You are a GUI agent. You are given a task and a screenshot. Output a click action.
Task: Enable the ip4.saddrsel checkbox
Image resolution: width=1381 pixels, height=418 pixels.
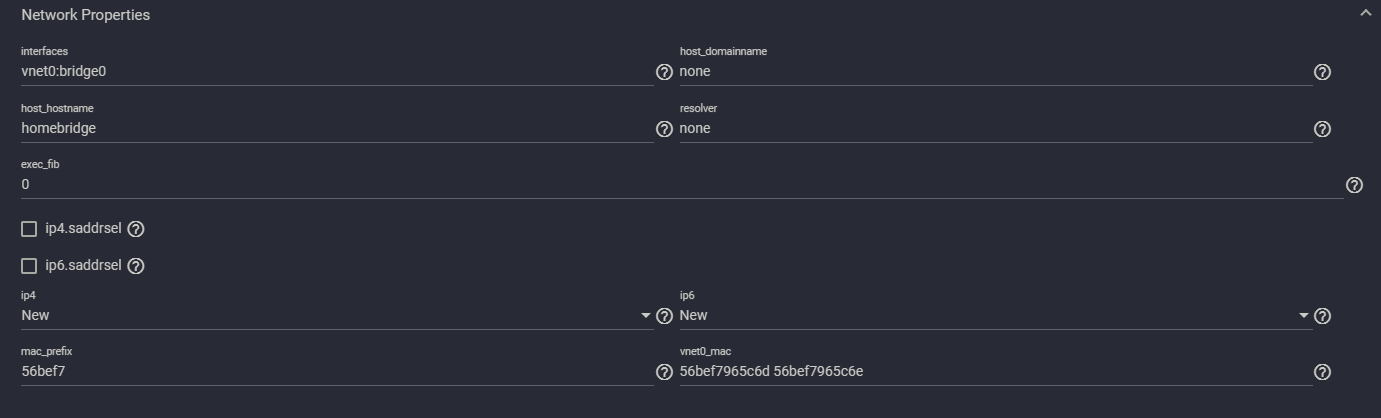click(29, 229)
